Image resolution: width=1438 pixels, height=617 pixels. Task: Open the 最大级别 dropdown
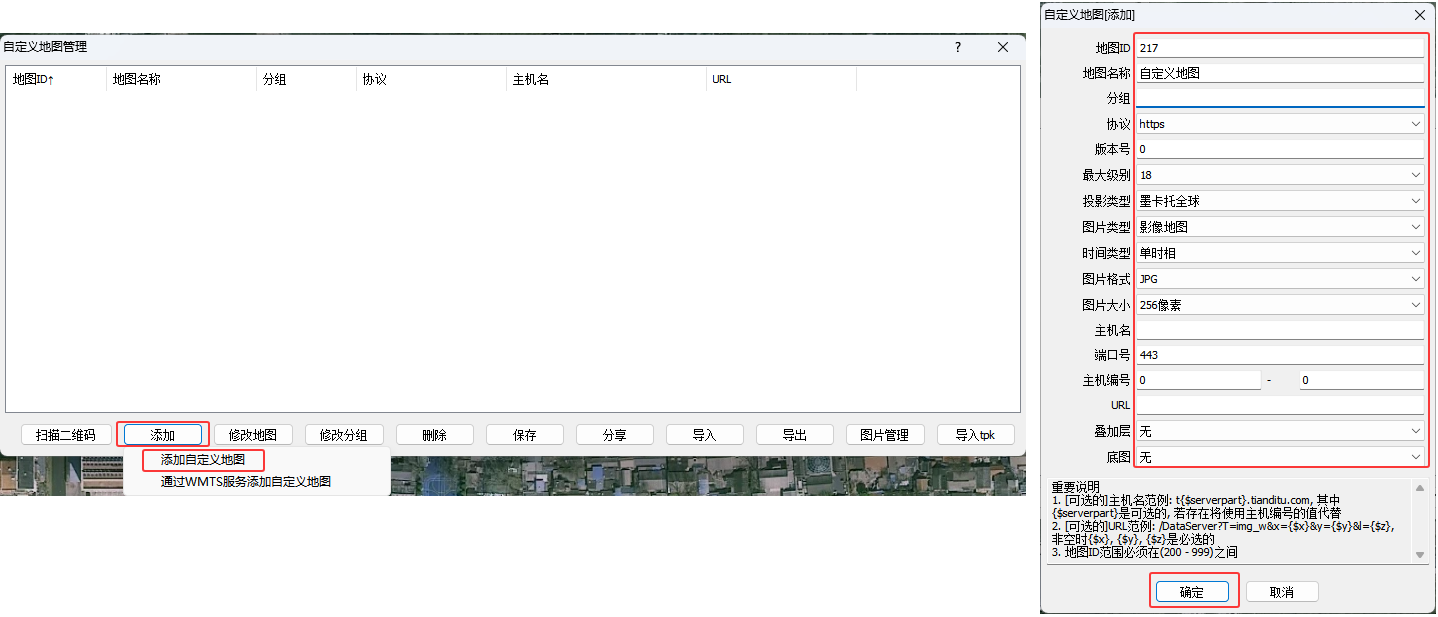click(x=1279, y=175)
